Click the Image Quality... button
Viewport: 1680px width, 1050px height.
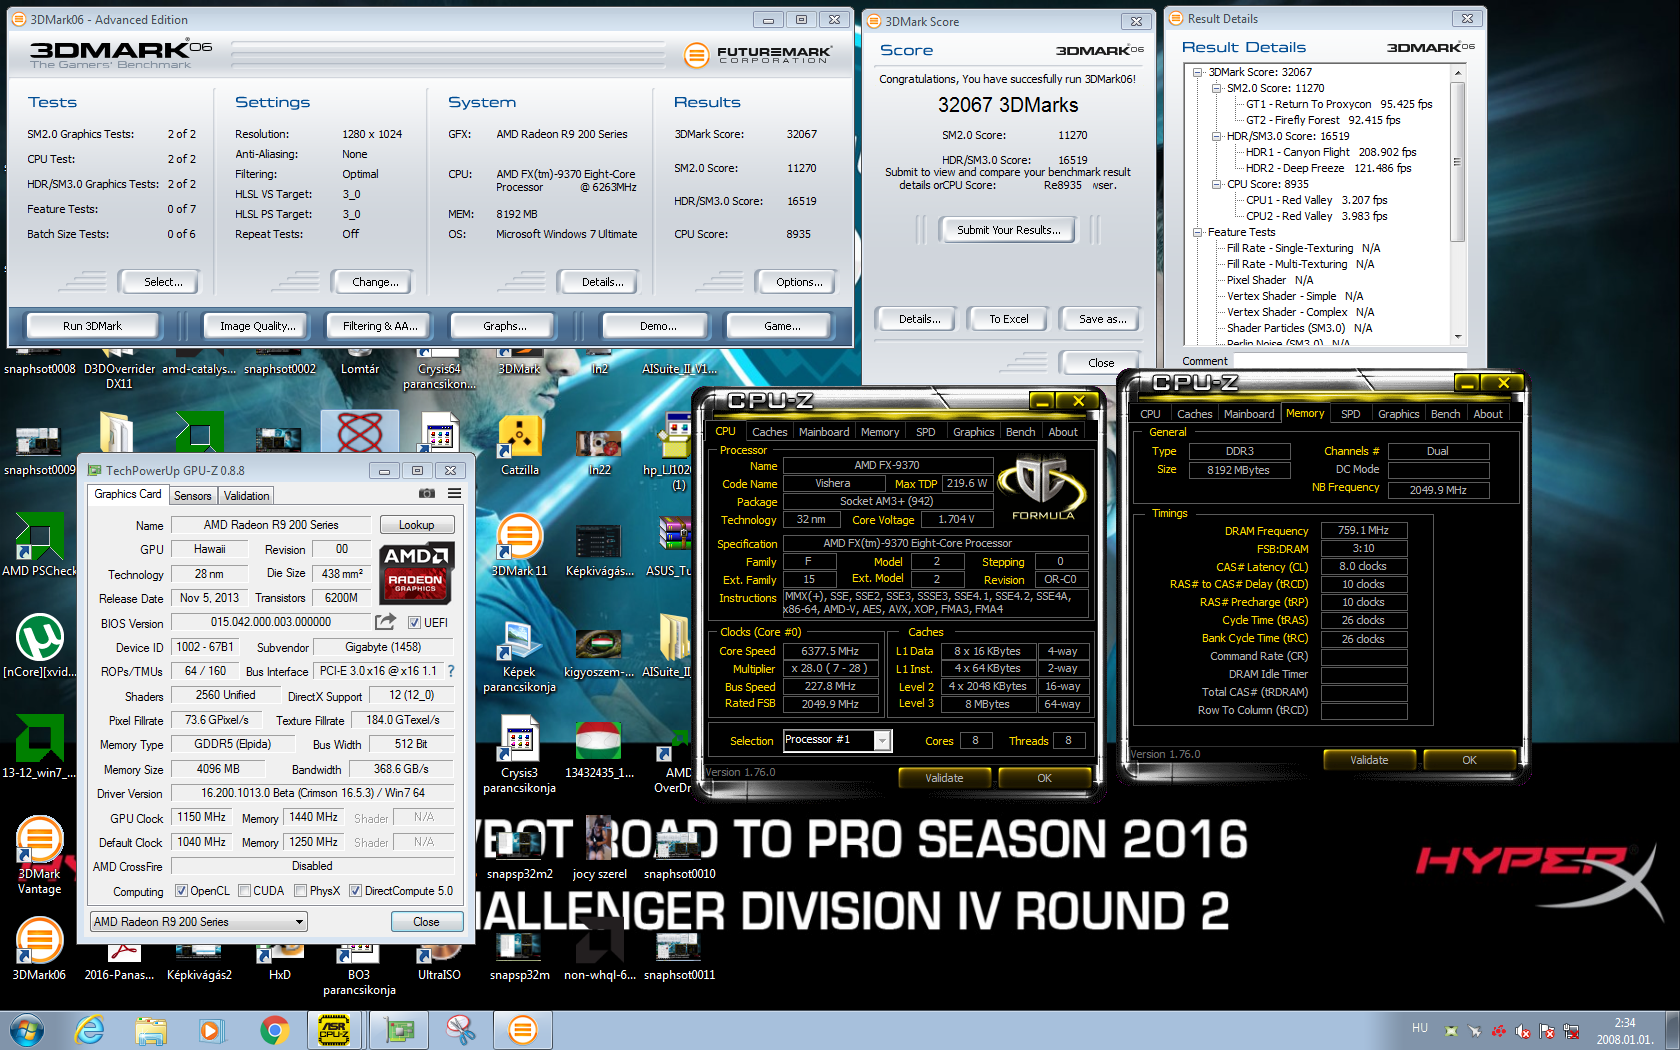258,326
